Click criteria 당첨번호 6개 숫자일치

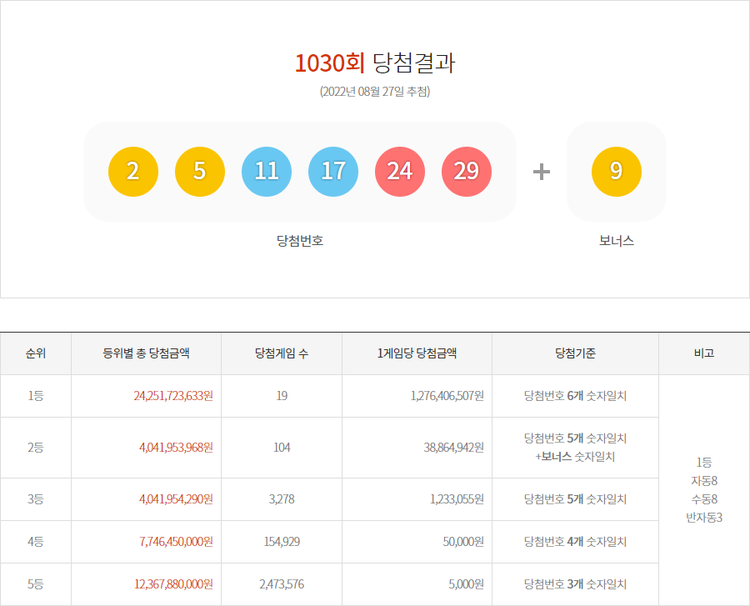(575, 396)
